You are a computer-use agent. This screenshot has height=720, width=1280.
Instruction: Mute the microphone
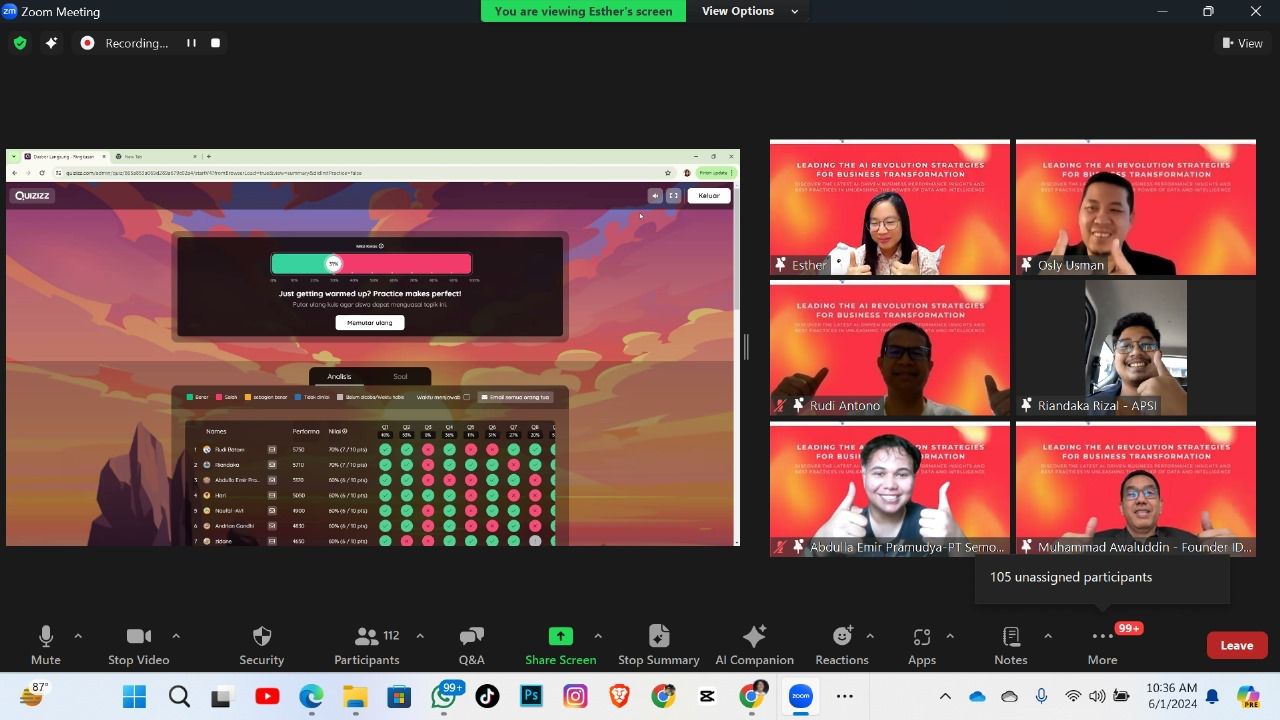tap(45, 637)
